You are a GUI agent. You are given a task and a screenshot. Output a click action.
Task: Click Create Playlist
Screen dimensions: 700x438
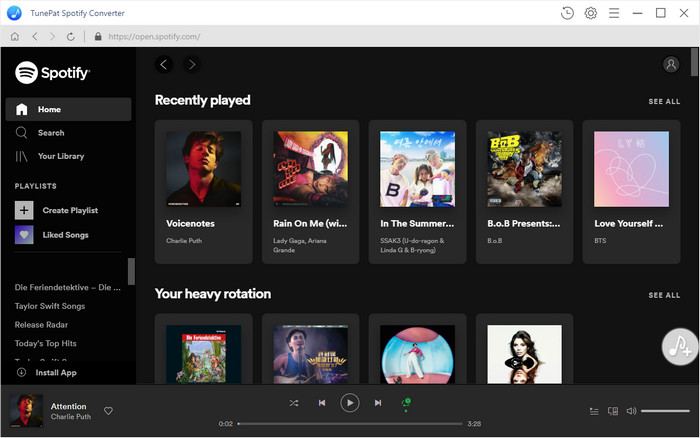click(x=69, y=210)
